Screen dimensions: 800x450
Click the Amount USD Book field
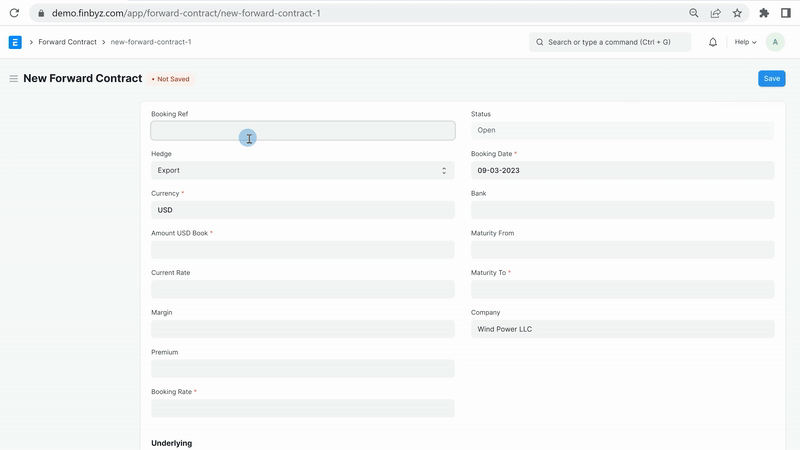[x=302, y=250]
